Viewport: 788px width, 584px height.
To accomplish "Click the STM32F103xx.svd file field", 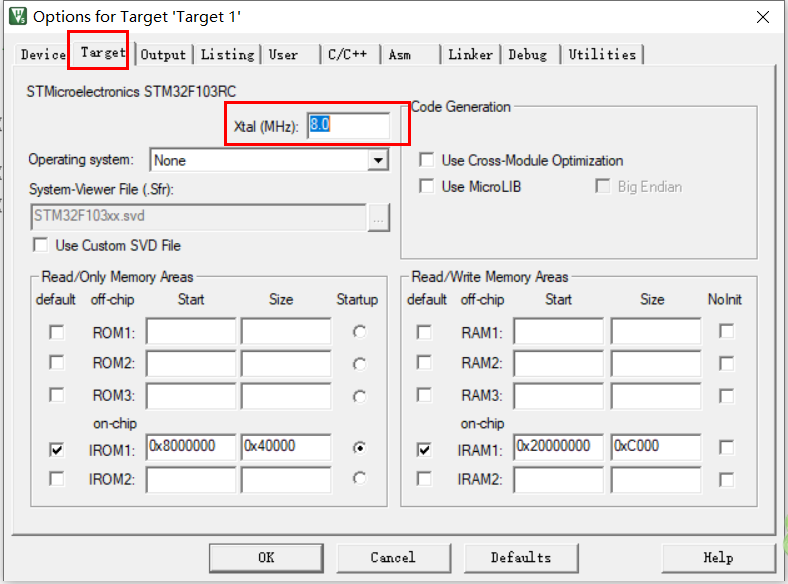I will tap(198, 217).
